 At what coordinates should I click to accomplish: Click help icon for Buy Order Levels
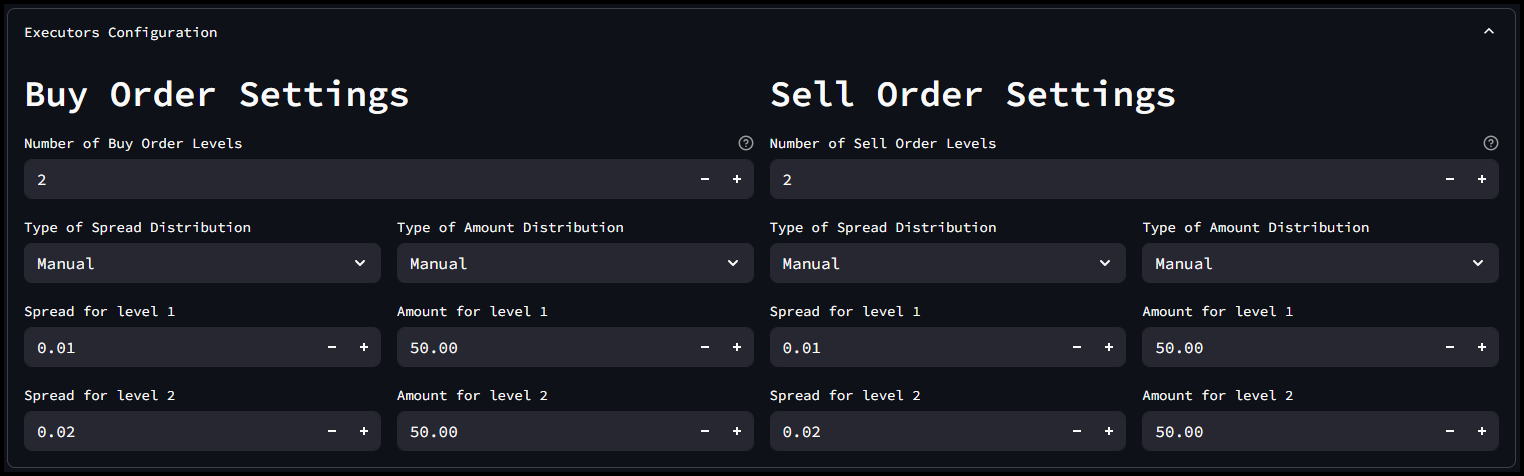coord(745,143)
